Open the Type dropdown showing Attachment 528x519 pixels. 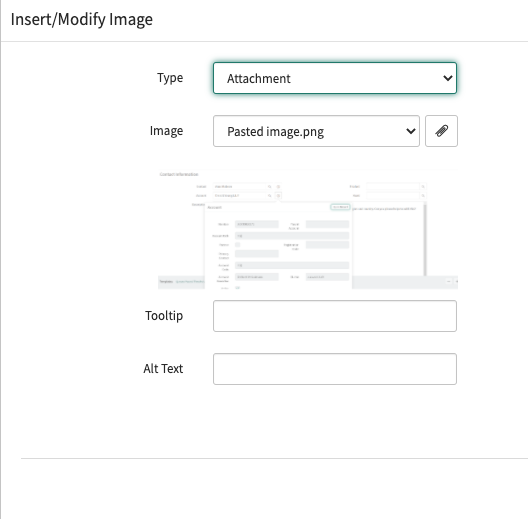pyautogui.click(x=335, y=78)
